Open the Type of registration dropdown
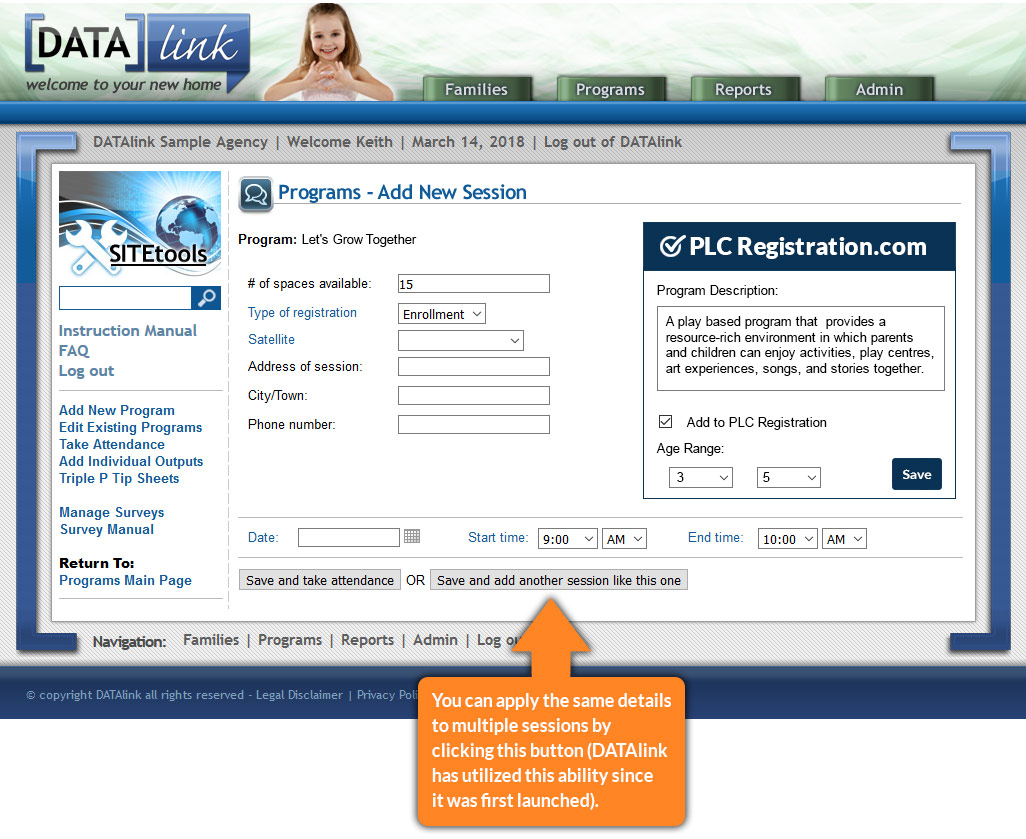The image size is (1026, 839). coord(441,314)
